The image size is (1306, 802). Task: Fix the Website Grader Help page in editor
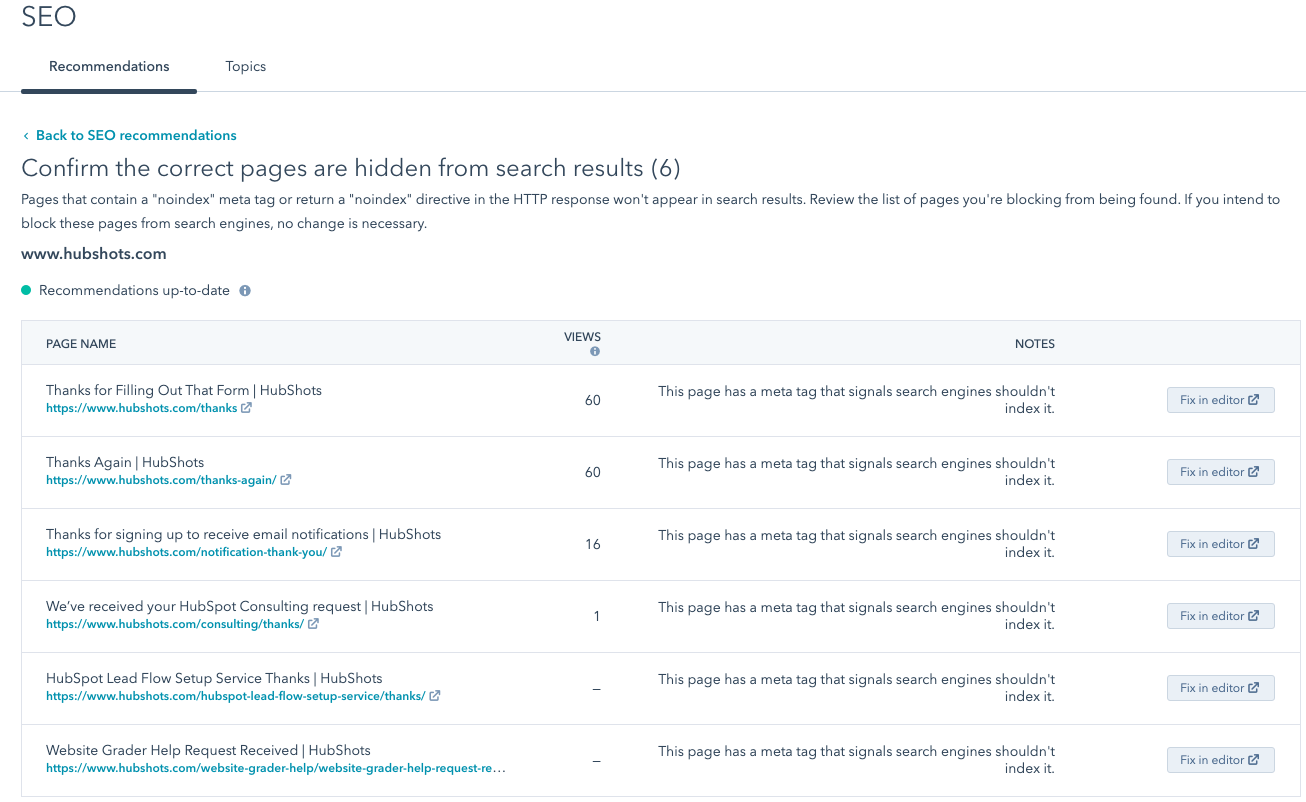coord(1220,760)
